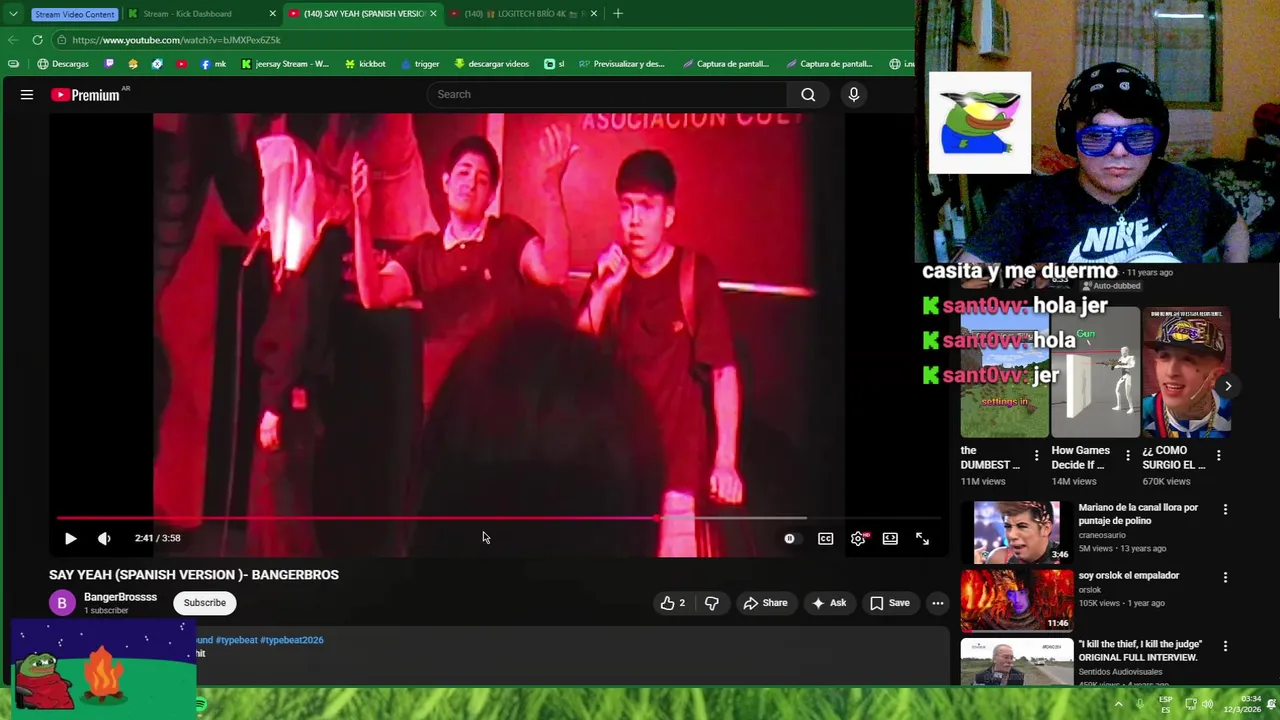Go back to previous page
The width and height of the screenshot is (1280, 720).
pyautogui.click(x=13, y=40)
